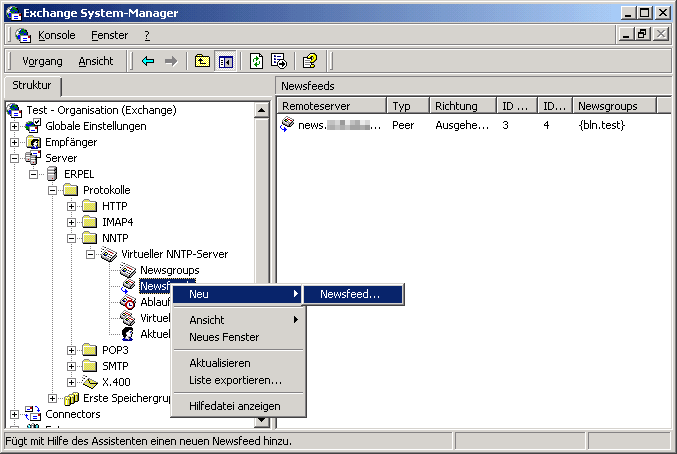Click the ERPEL server icon
The height and width of the screenshot is (454, 677).
point(53,174)
